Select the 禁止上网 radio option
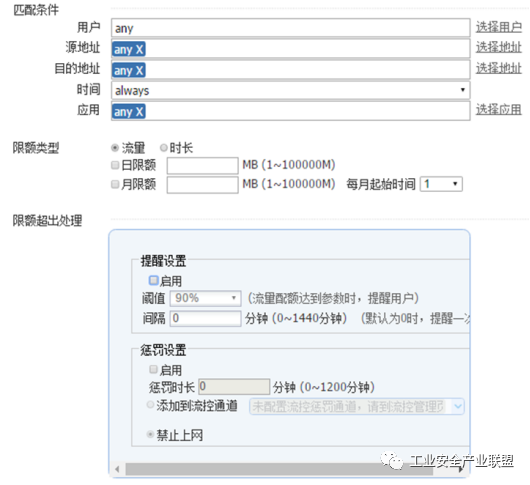Viewport: 530px width, 485px height. click(x=150, y=434)
